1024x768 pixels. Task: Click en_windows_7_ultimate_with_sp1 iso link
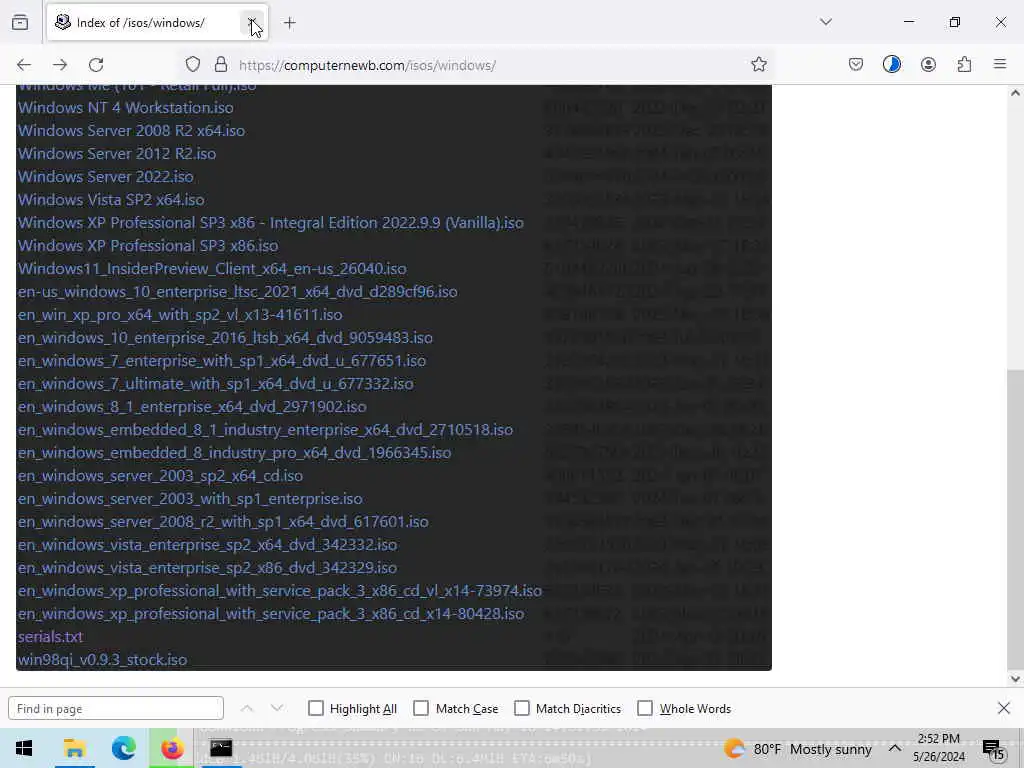tap(216, 383)
